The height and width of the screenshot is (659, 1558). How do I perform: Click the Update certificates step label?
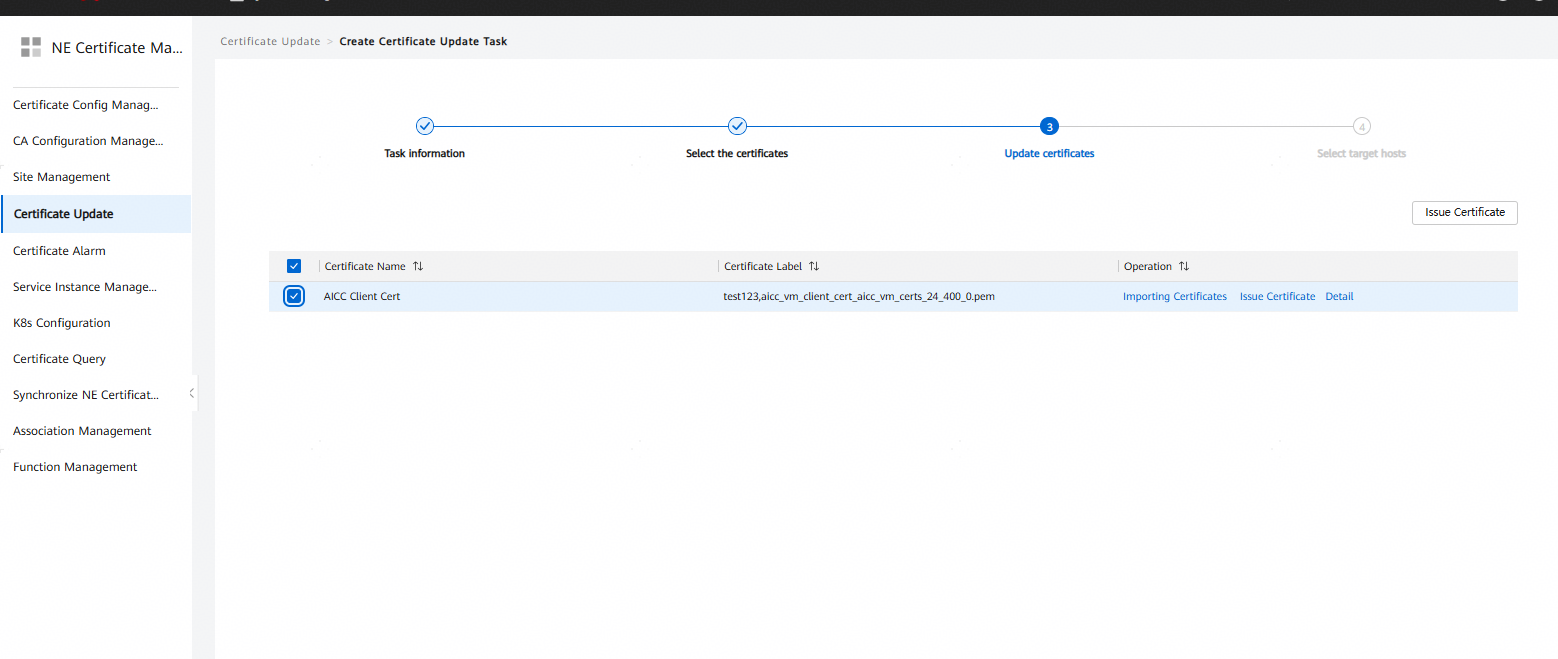click(x=1049, y=153)
